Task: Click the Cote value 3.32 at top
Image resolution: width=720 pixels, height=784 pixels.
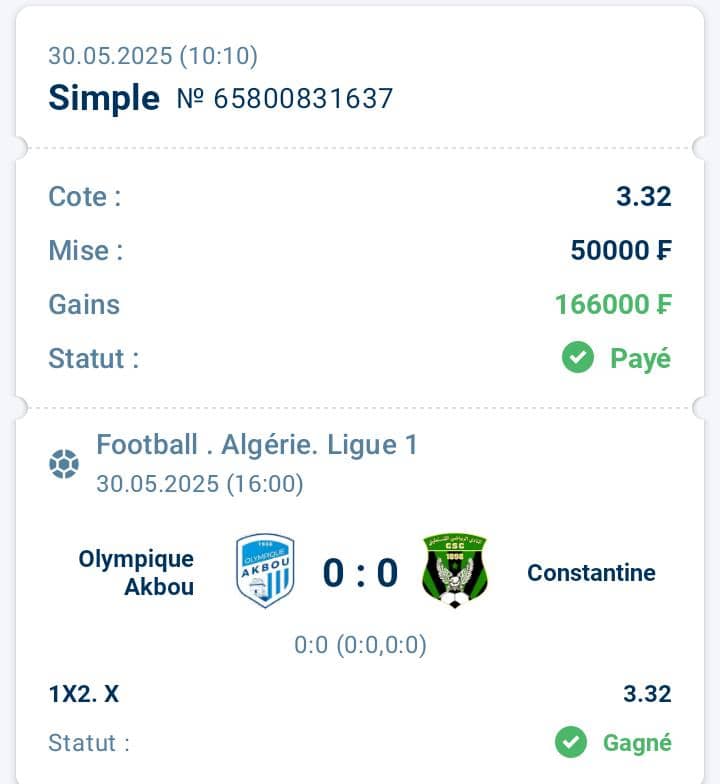Action: click(644, 196)
